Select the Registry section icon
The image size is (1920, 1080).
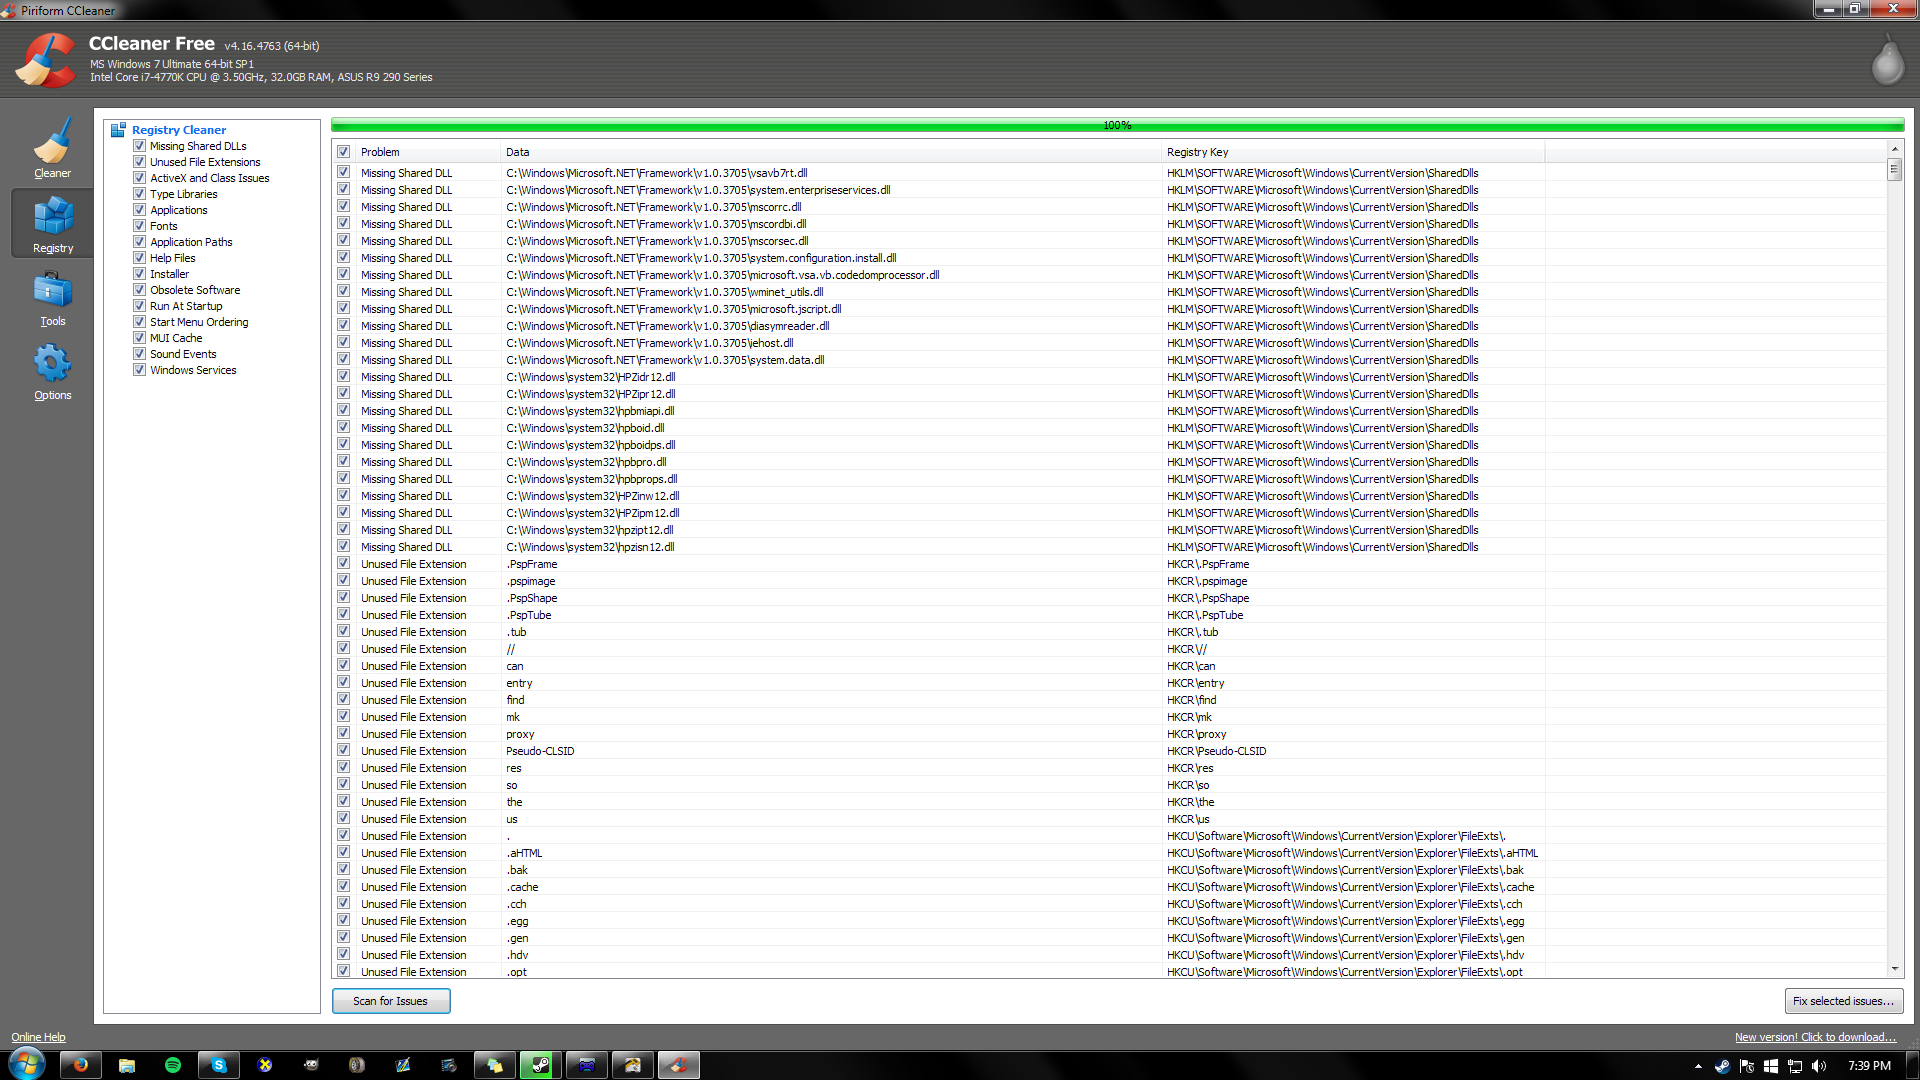[x=52, y=223]
